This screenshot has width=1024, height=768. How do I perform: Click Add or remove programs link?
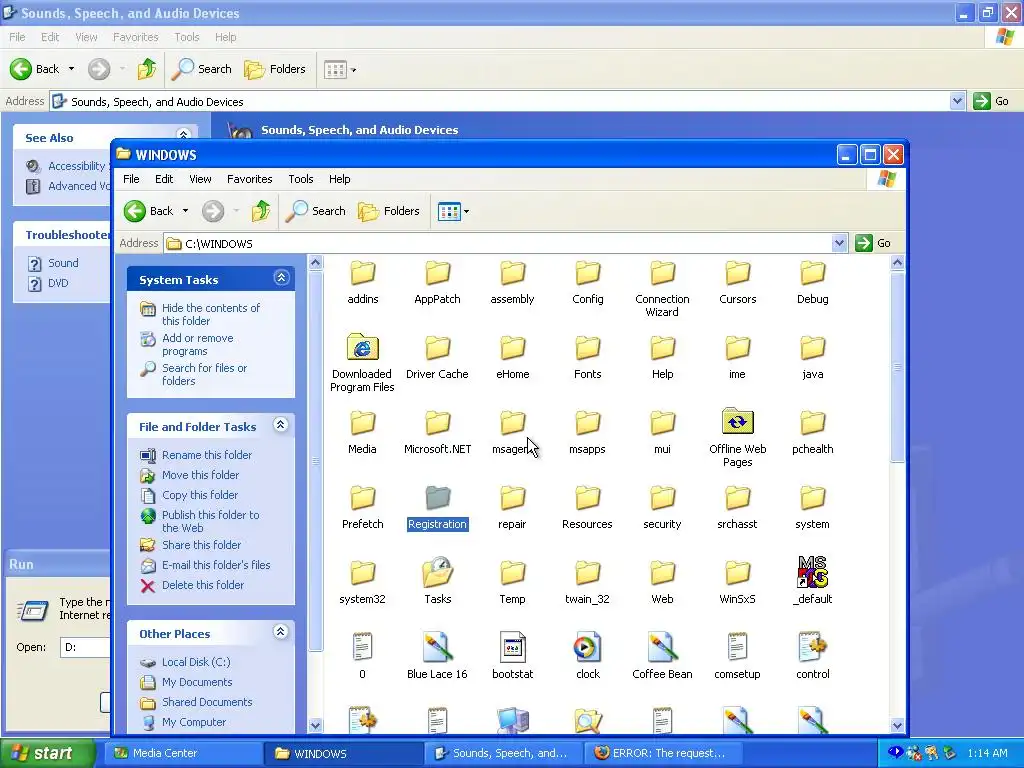coord(197,344)
